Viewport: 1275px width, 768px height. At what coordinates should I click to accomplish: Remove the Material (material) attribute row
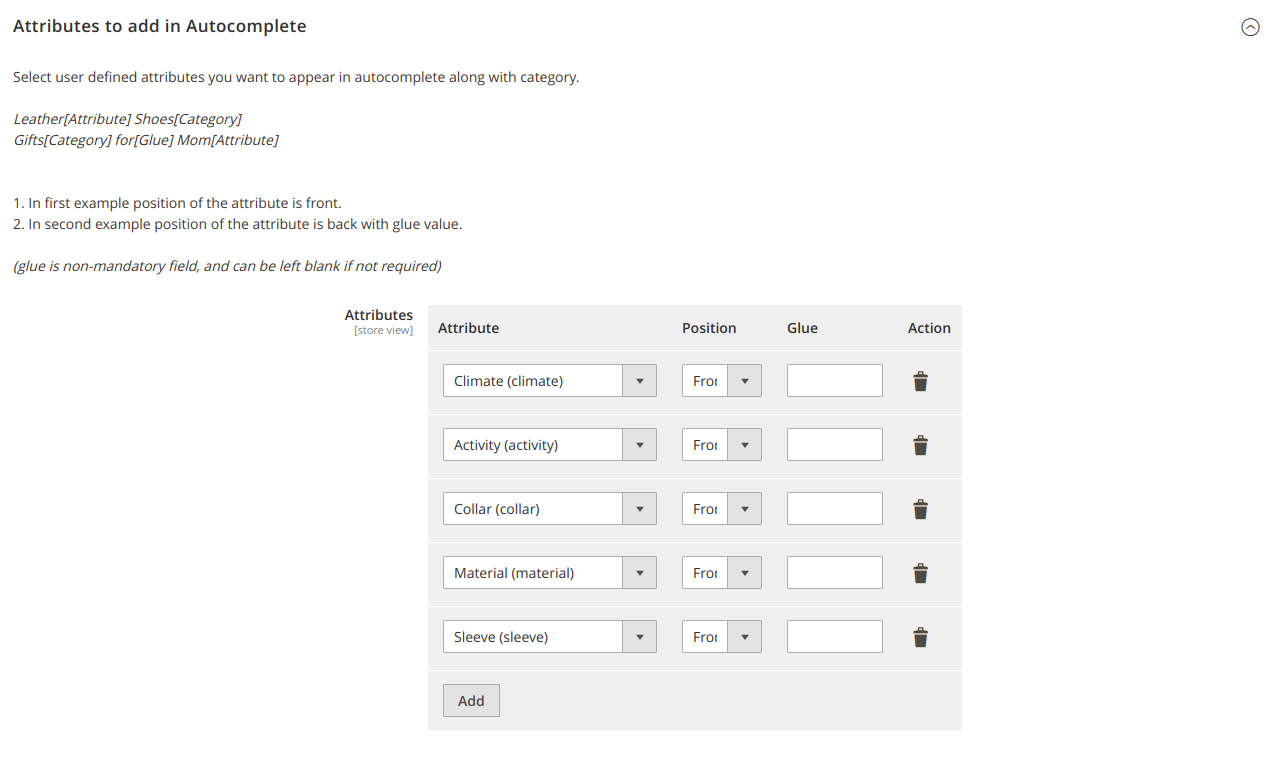[x=919, y=572]
